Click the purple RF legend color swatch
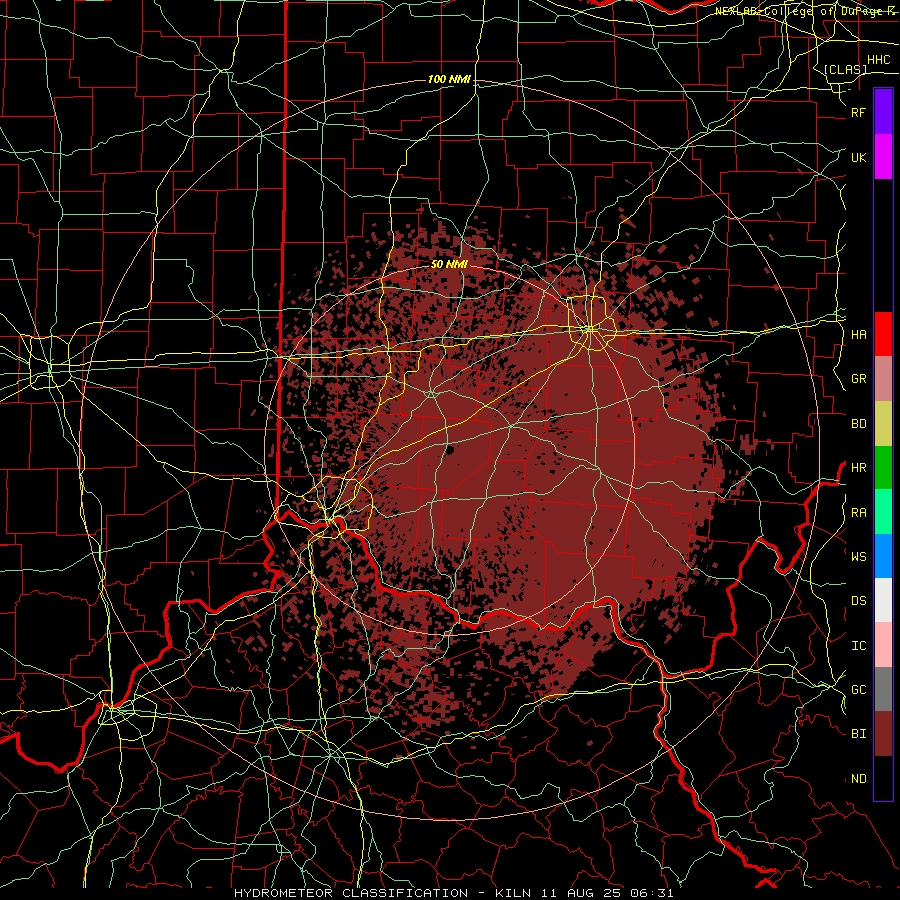The width and height of the screenshot is (900, 900). point(883,112)
